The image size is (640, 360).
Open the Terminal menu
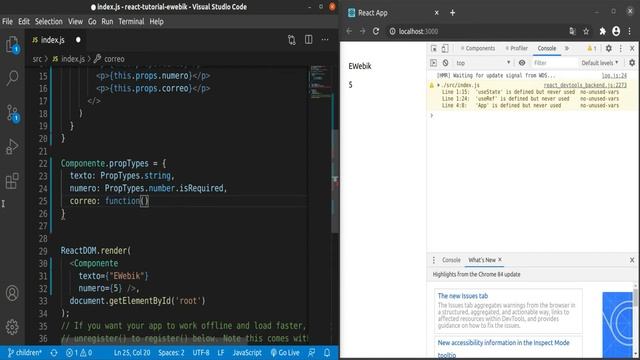[x=131, y=22]
